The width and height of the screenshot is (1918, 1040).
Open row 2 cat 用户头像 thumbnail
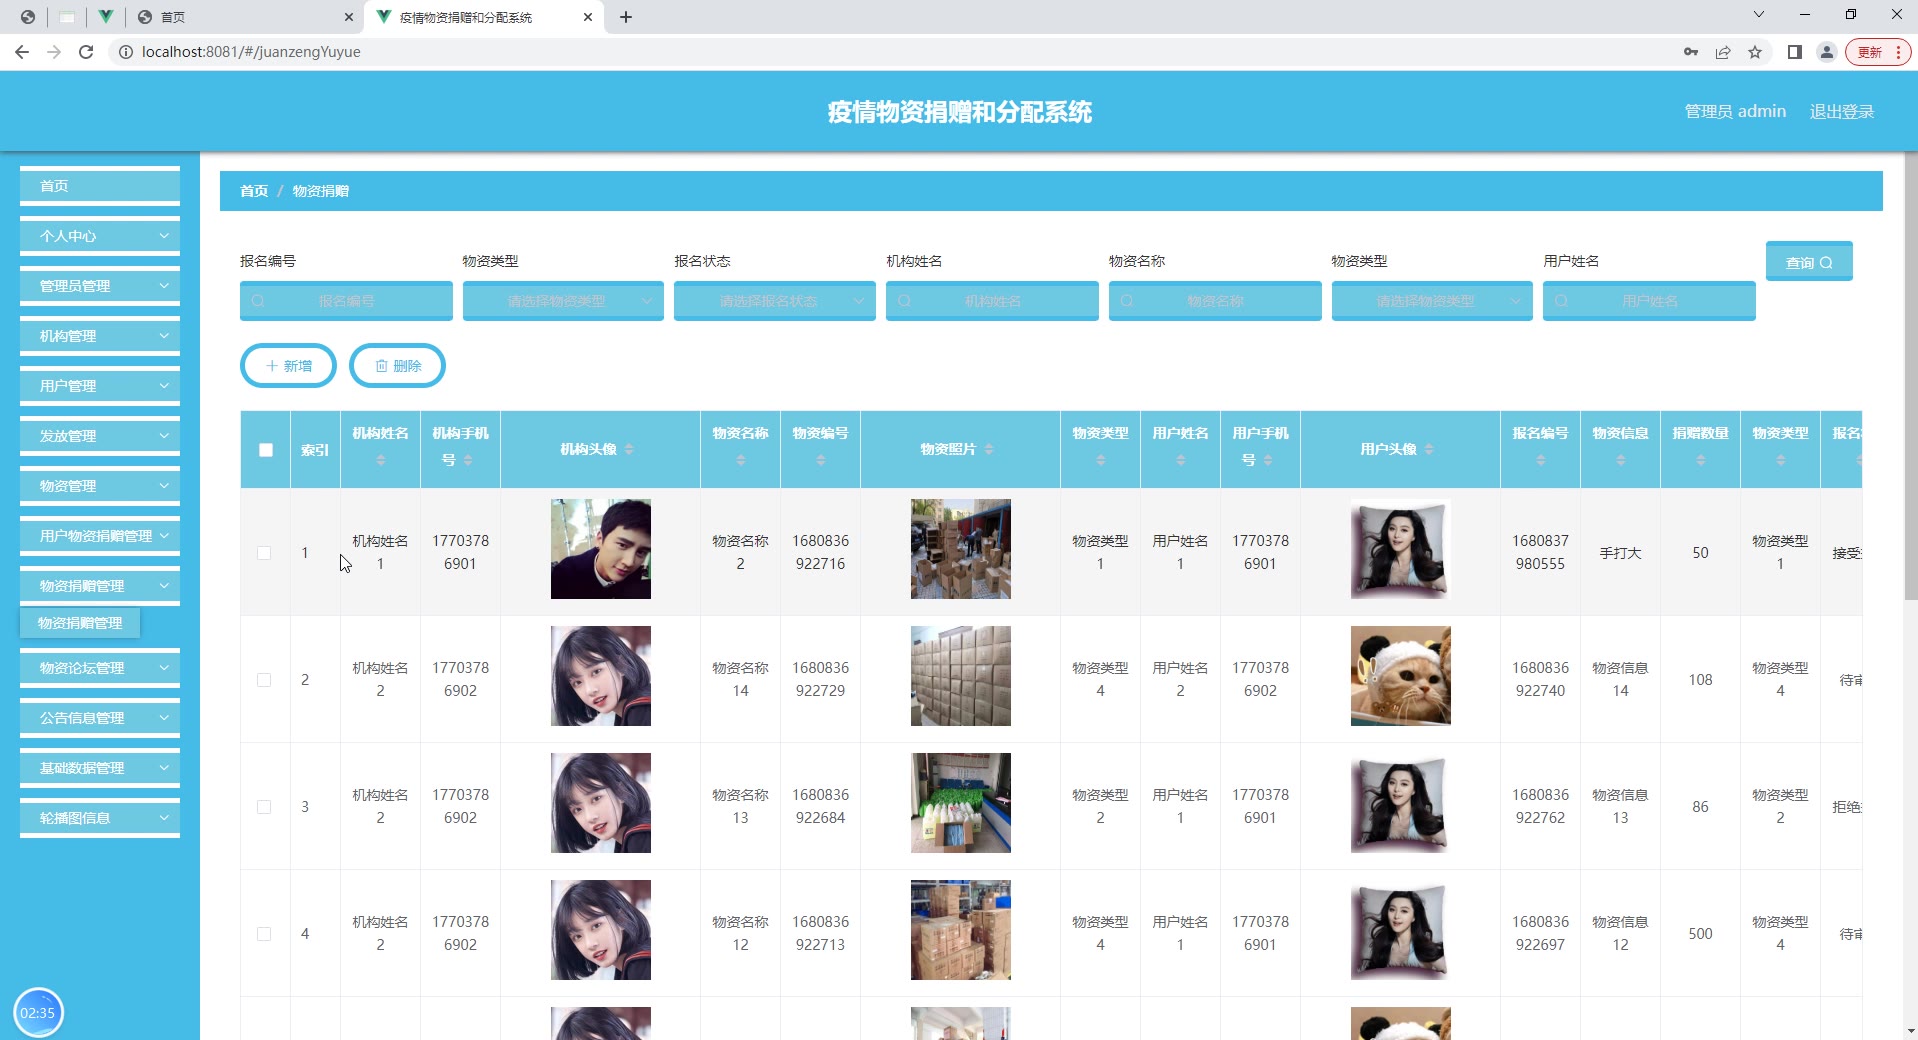[1401, 676]
